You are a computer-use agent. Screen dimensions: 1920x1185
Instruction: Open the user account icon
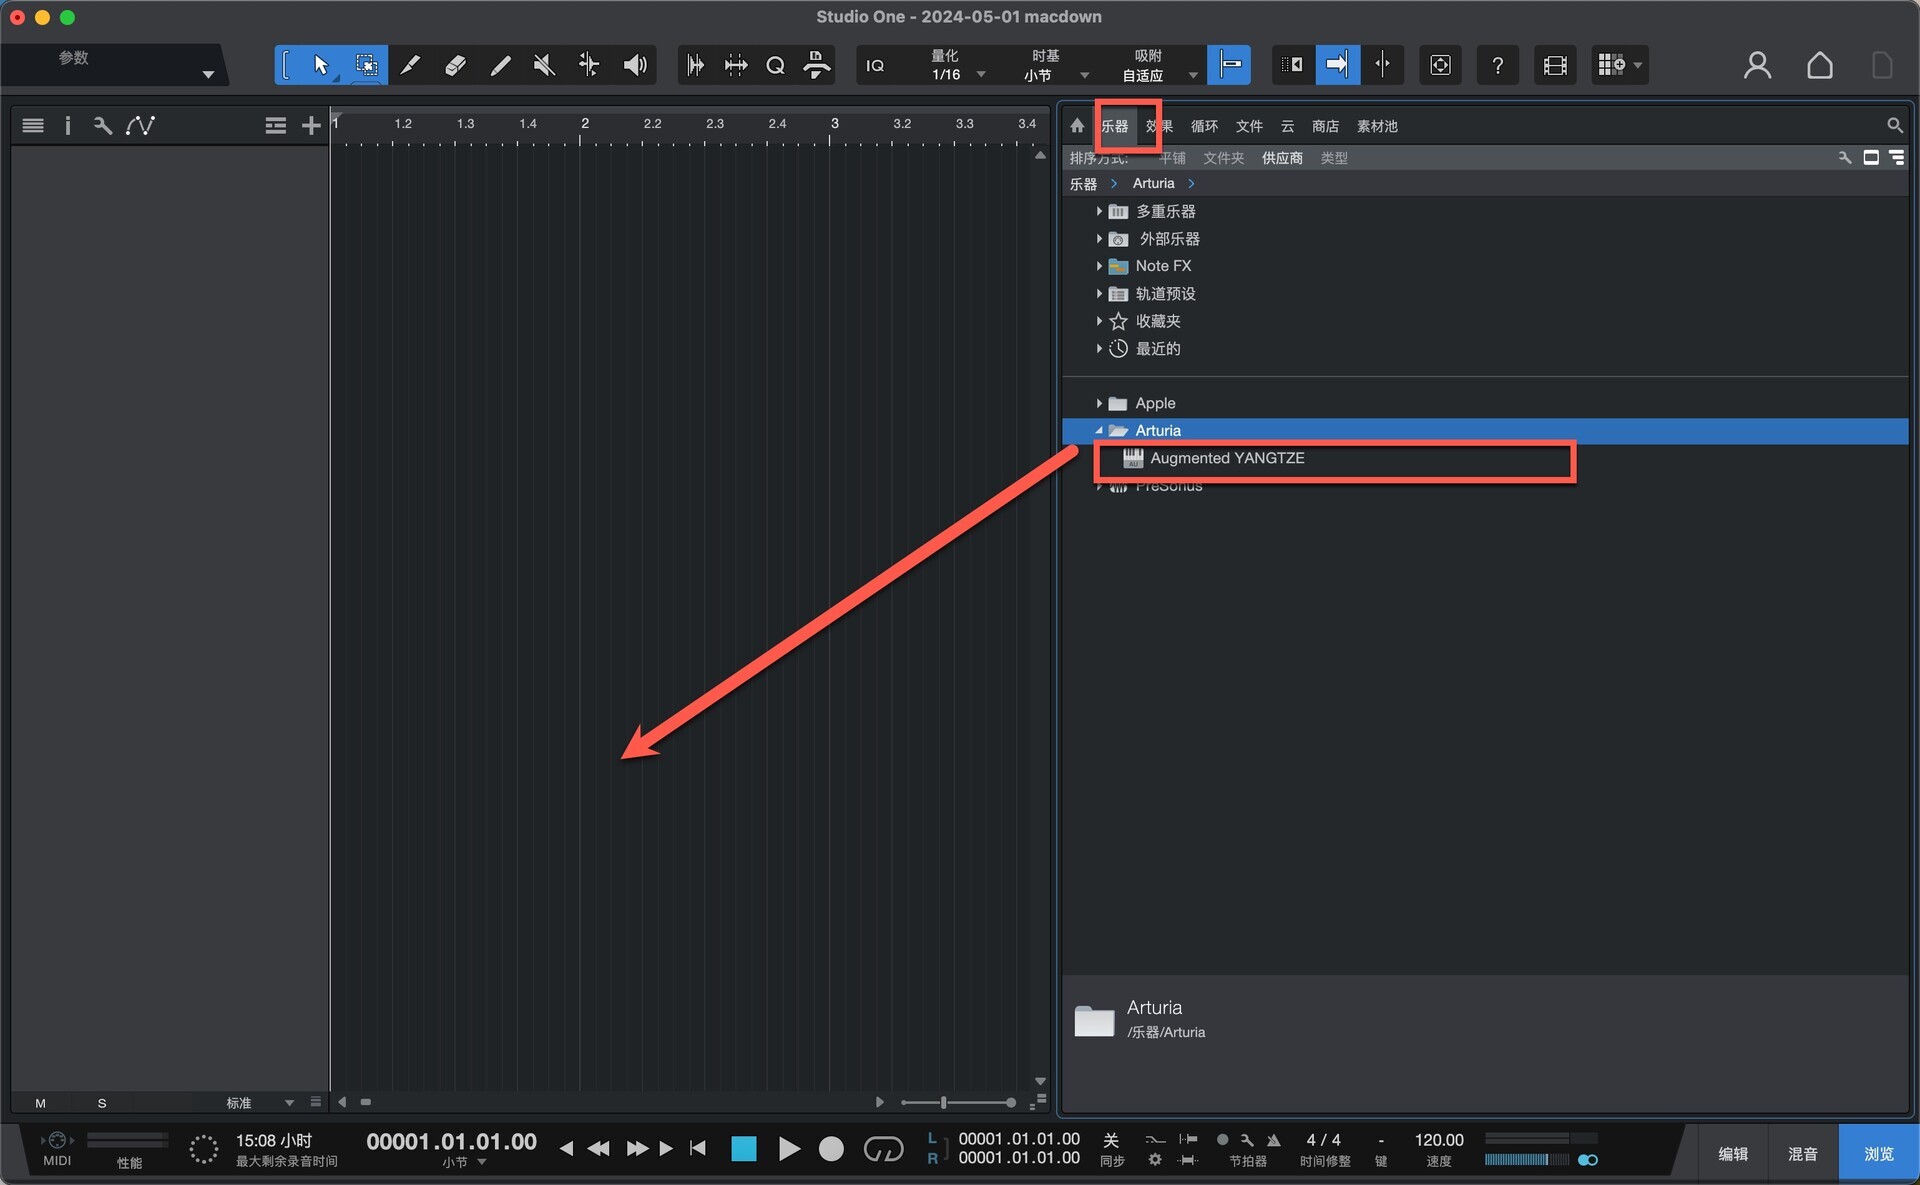[1757, 65]
